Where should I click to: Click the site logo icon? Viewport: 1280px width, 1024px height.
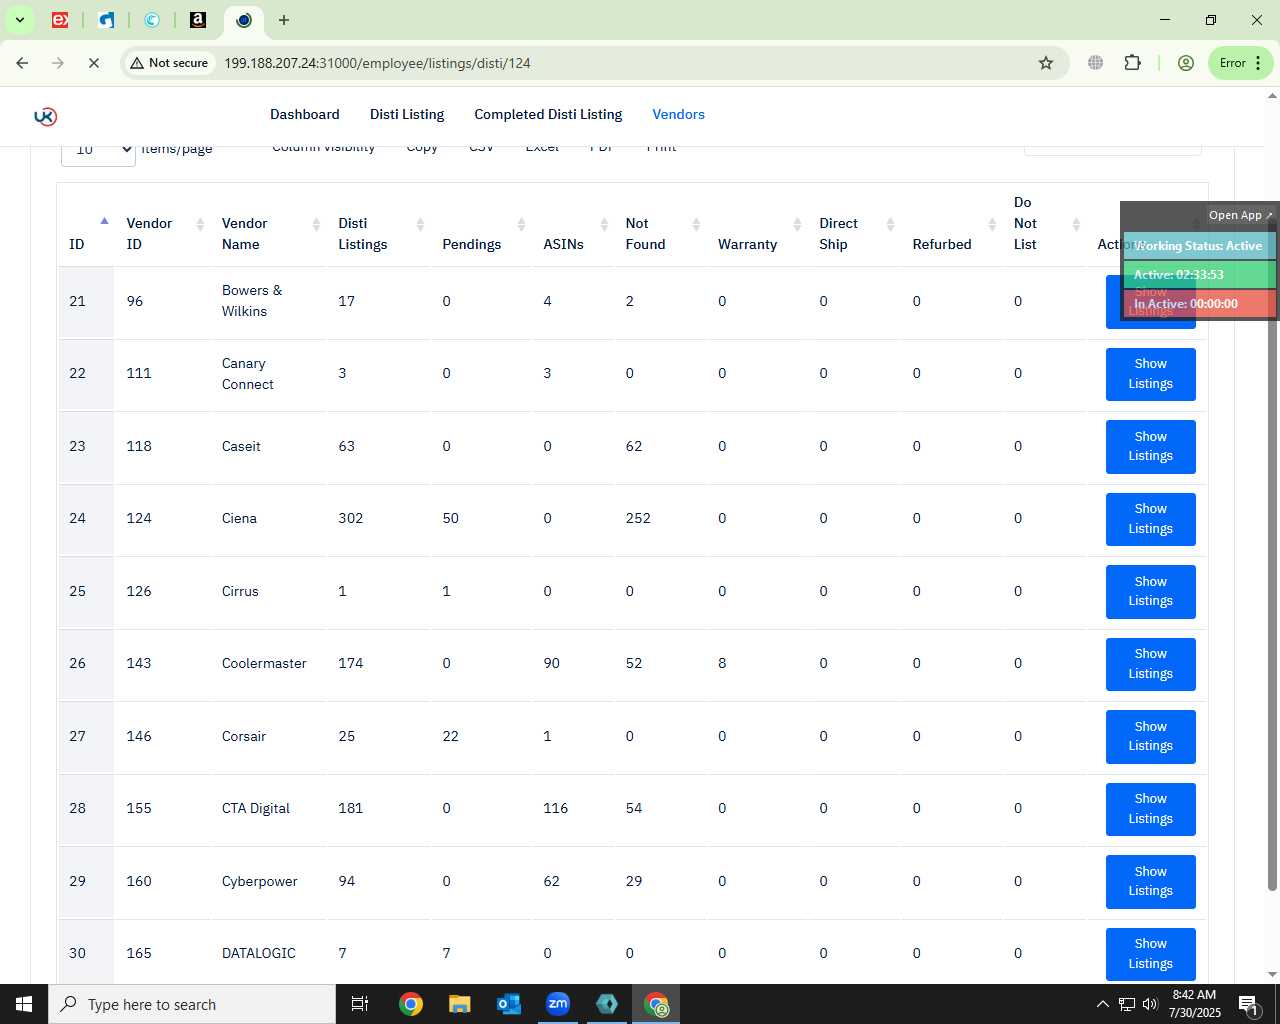pyautogui.click(x=45, y=116)
